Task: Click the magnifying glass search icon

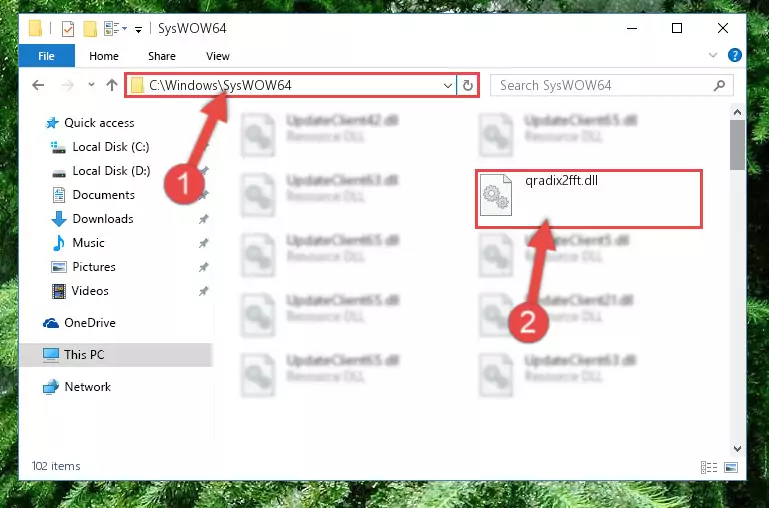Action: [719, 85]
